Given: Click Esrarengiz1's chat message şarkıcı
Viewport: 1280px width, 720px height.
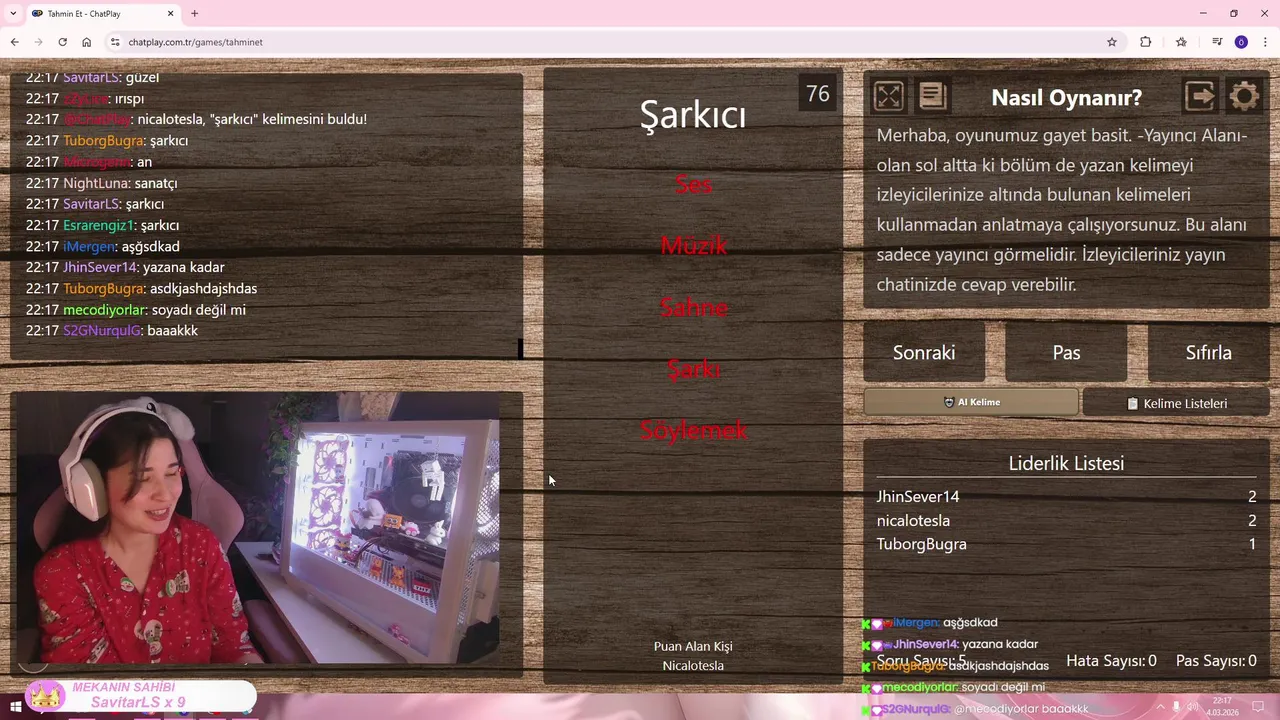Looking at the screenshot, I should [160, 226].
